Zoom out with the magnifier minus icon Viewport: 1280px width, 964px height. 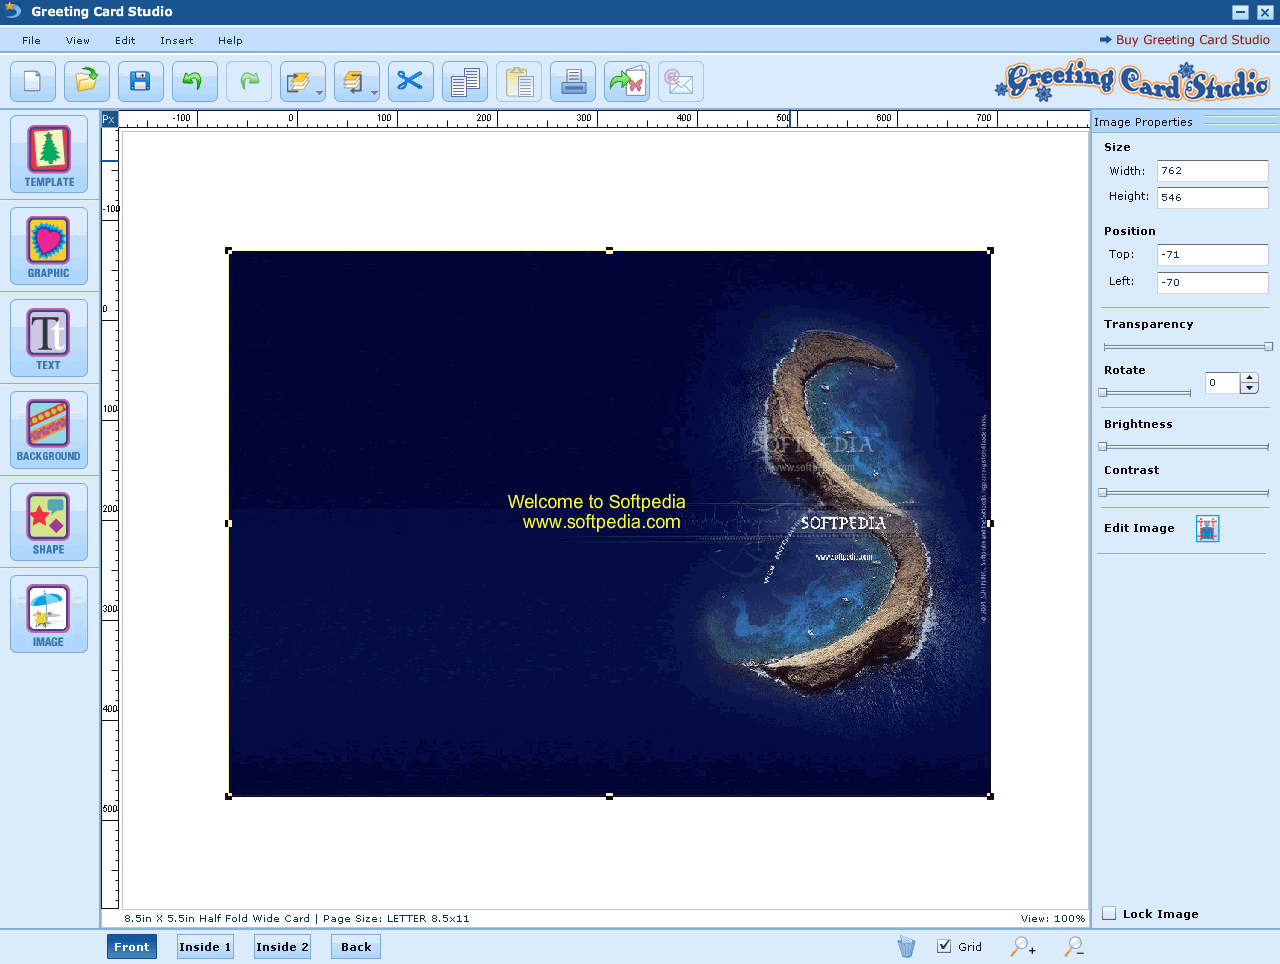point(1074,946)
